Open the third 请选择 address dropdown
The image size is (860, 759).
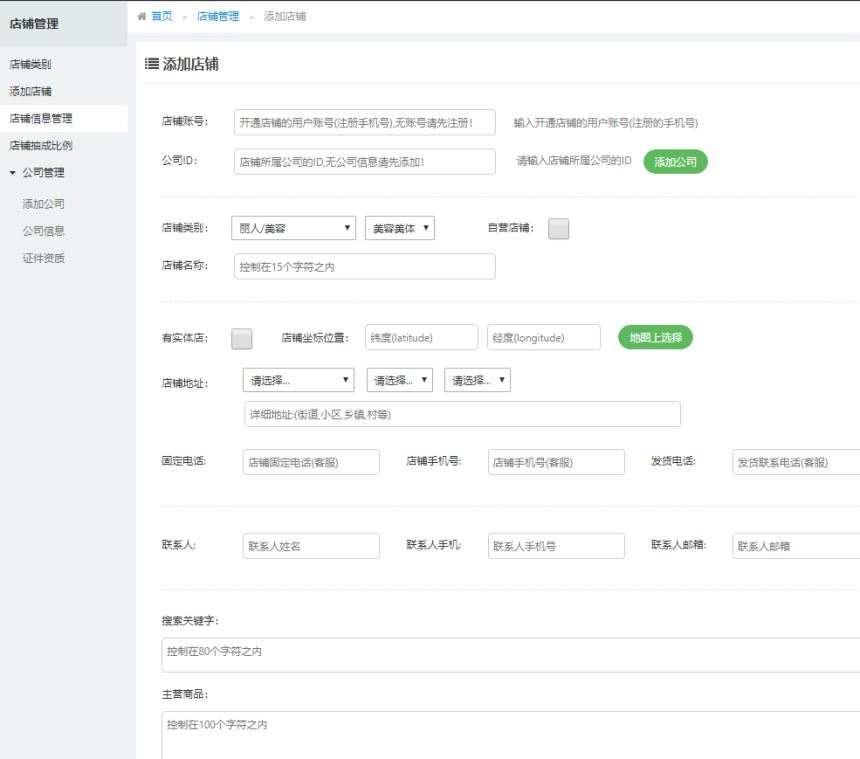point(477,380)
